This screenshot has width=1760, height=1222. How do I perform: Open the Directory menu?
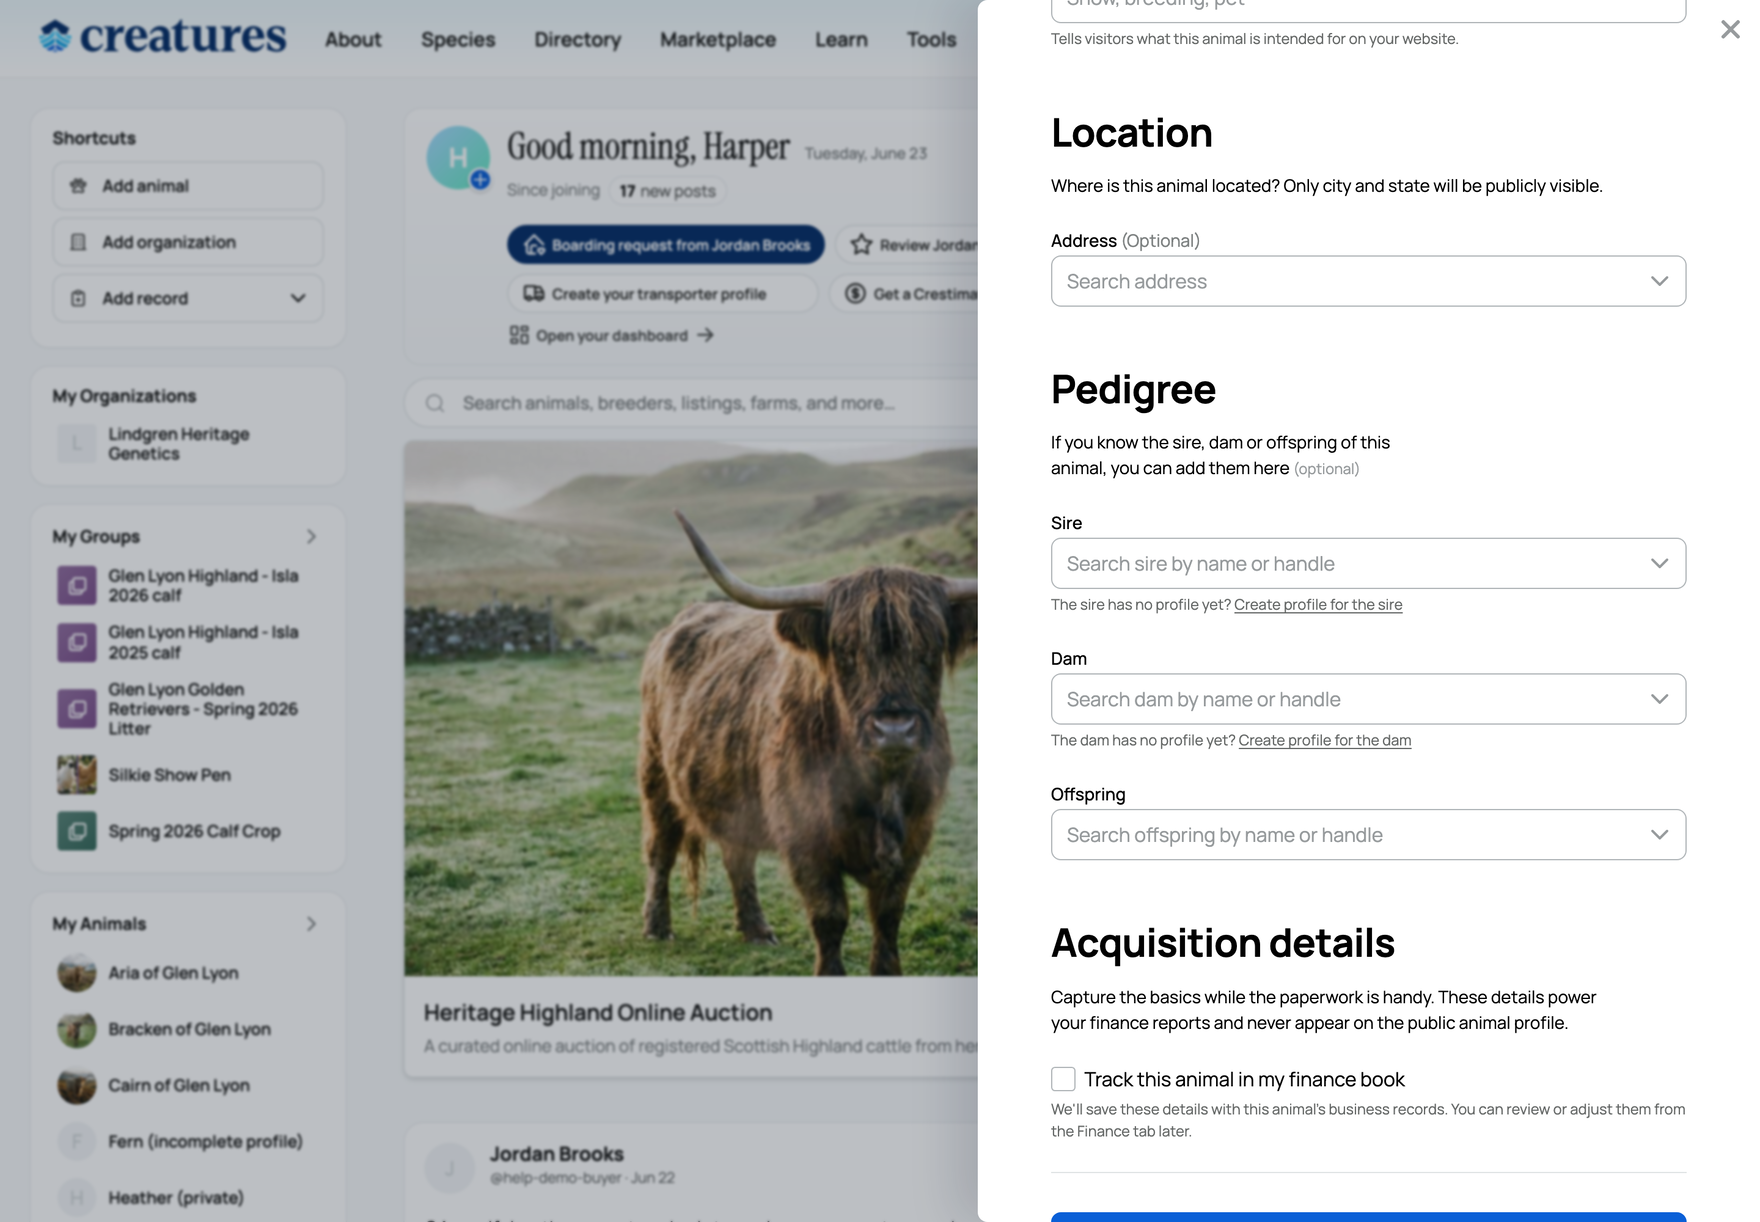coord(578,40)
